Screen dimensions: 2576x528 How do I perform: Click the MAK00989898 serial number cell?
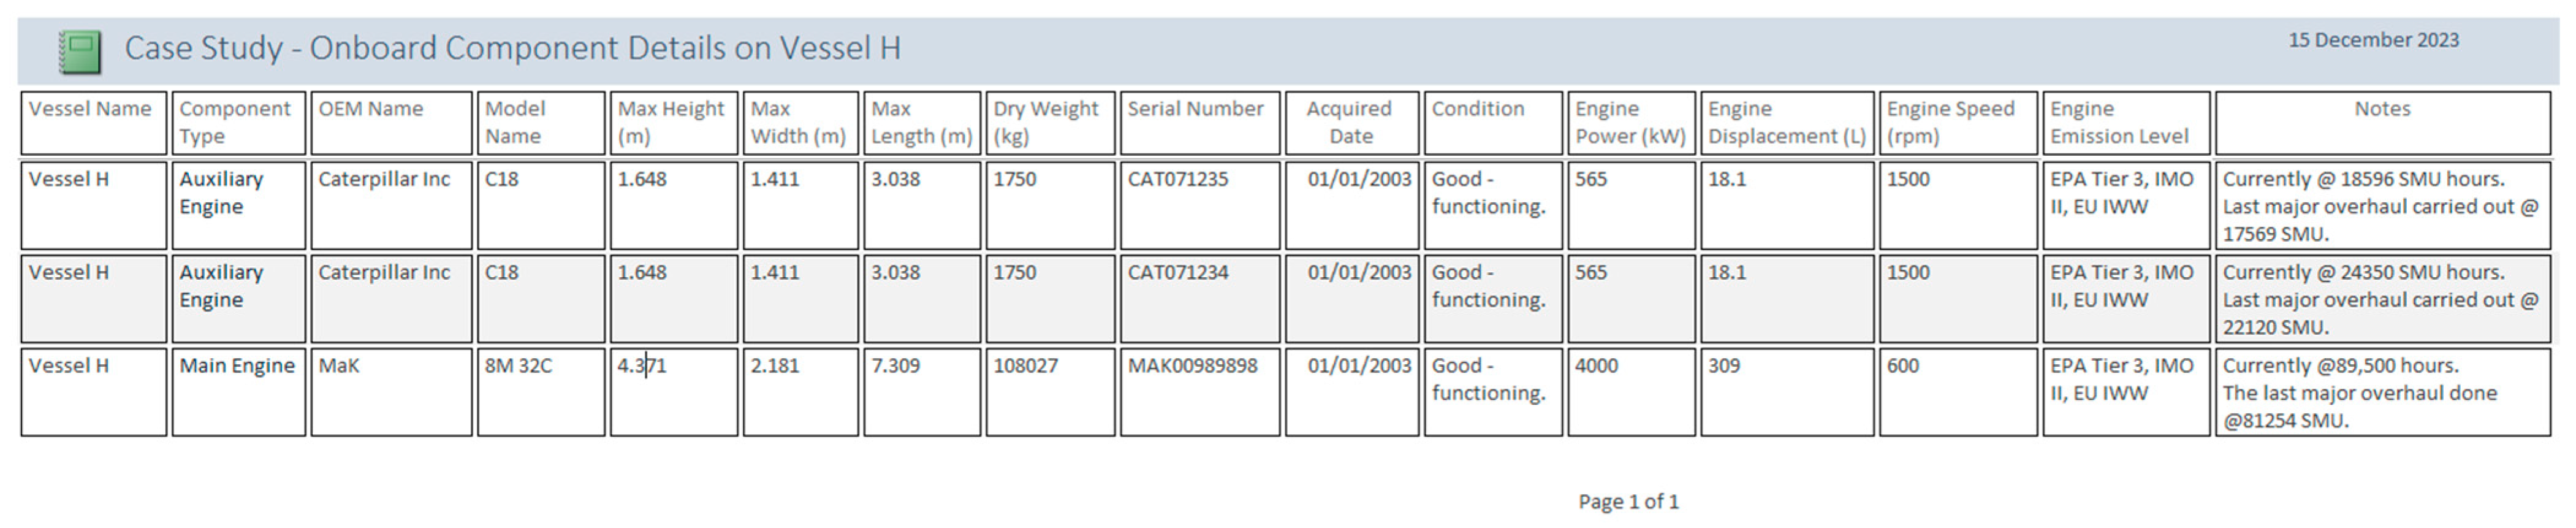pyautogui.click(x=1198, y=390)
